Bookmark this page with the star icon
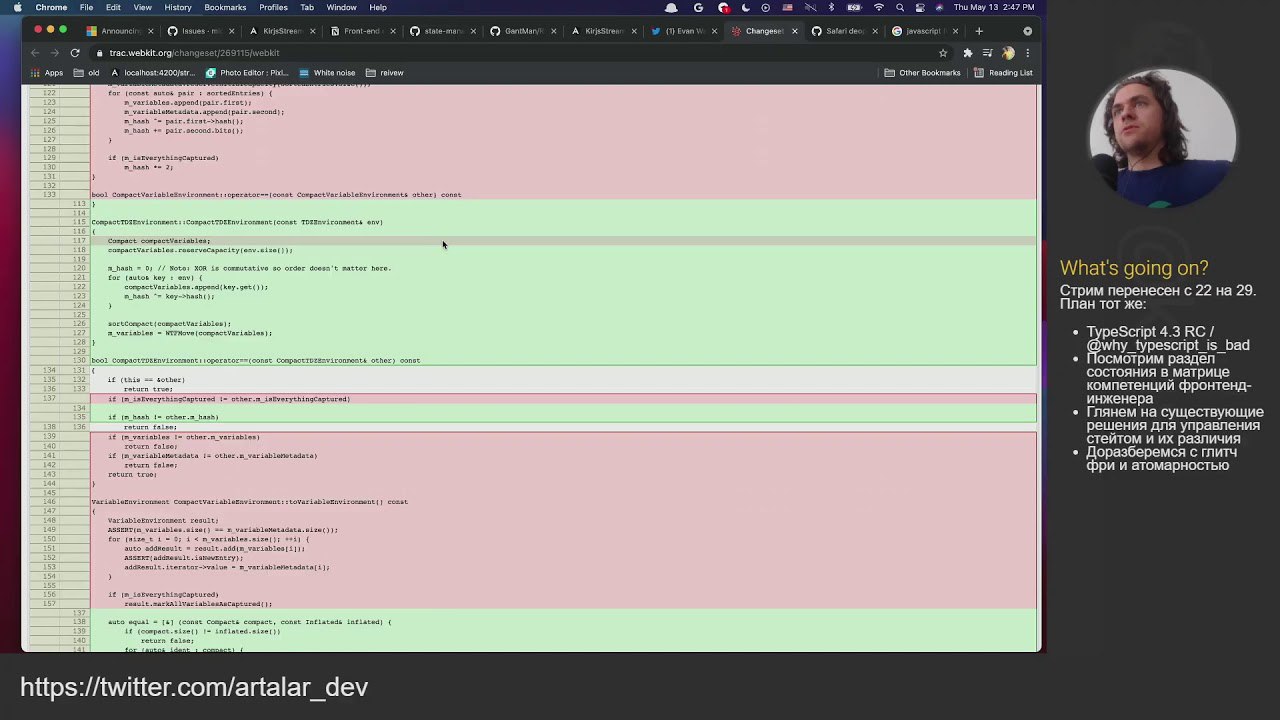The width and height of the screenshot is (1280, 720). click(x=942, y=53)
